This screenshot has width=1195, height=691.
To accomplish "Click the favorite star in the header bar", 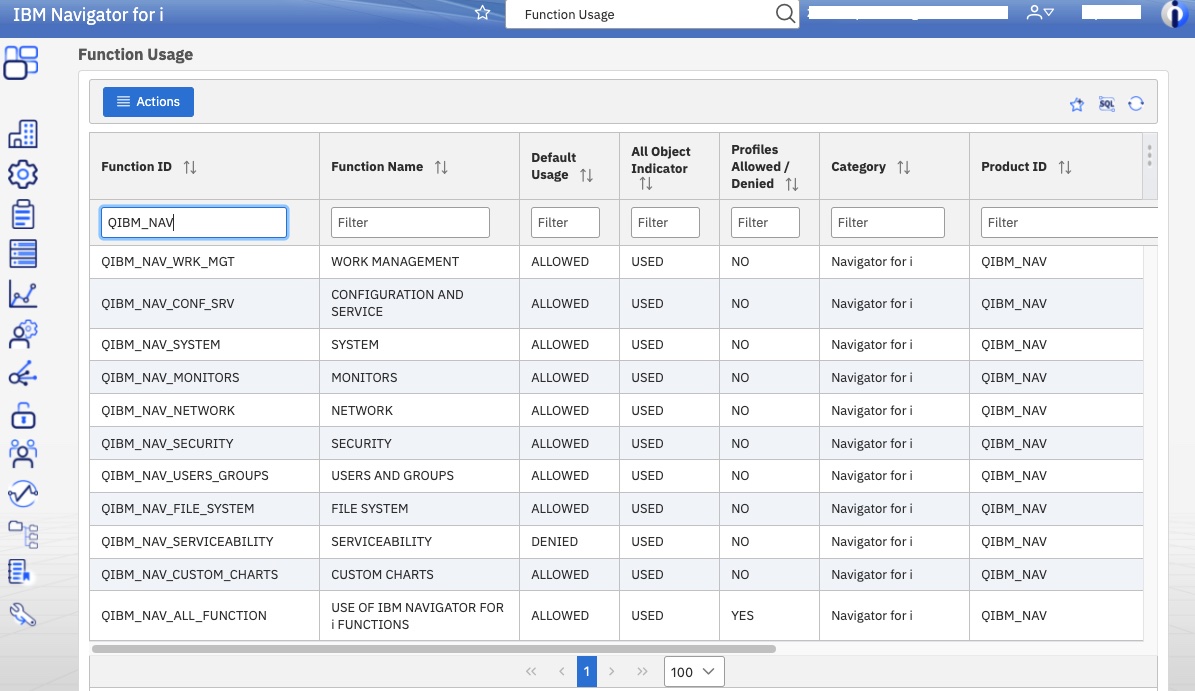I will tap(482, 13).
